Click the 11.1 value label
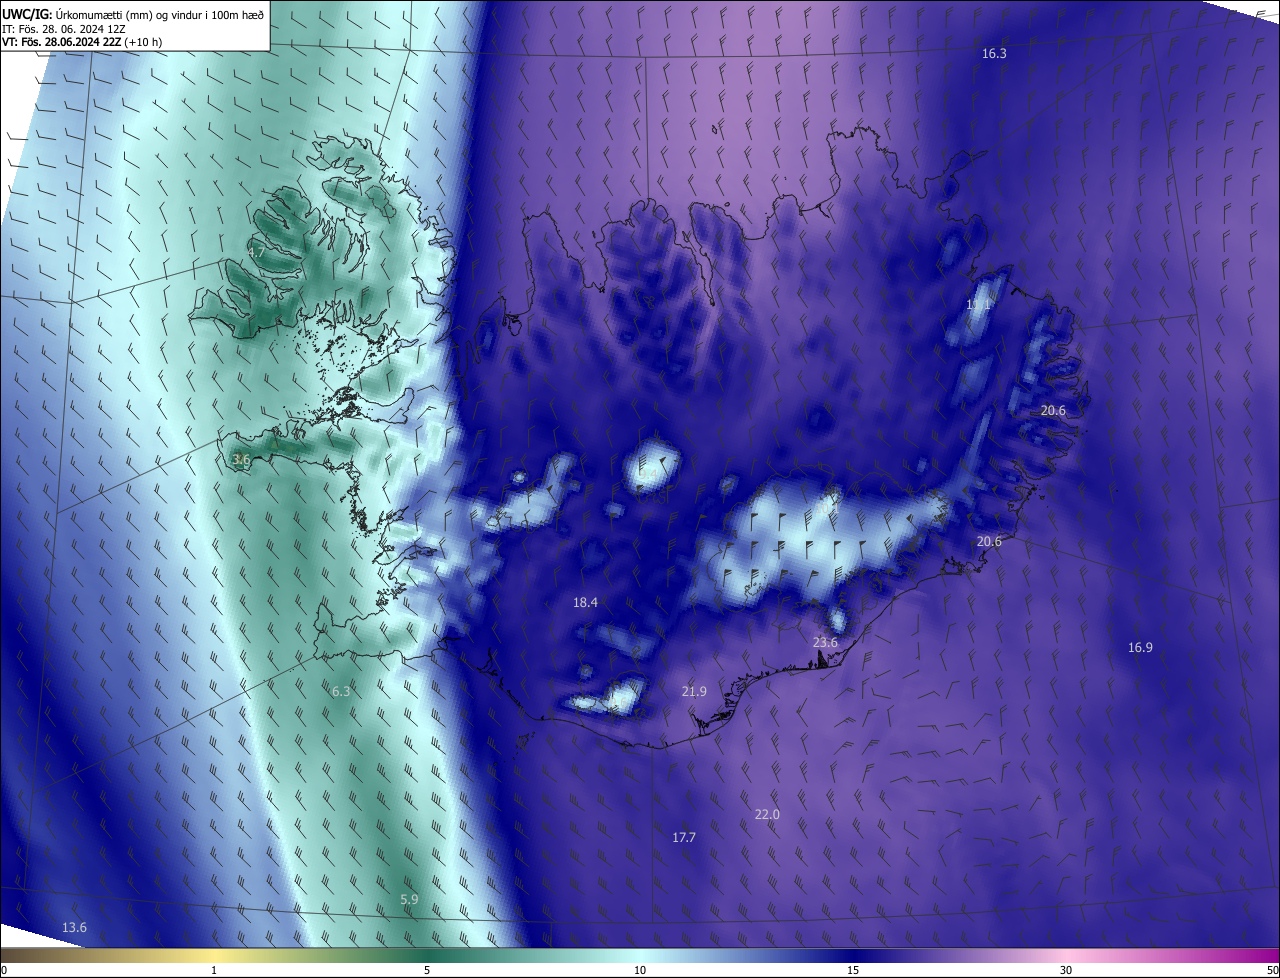Screen dimensions: 1280x978 click(979, 305)
